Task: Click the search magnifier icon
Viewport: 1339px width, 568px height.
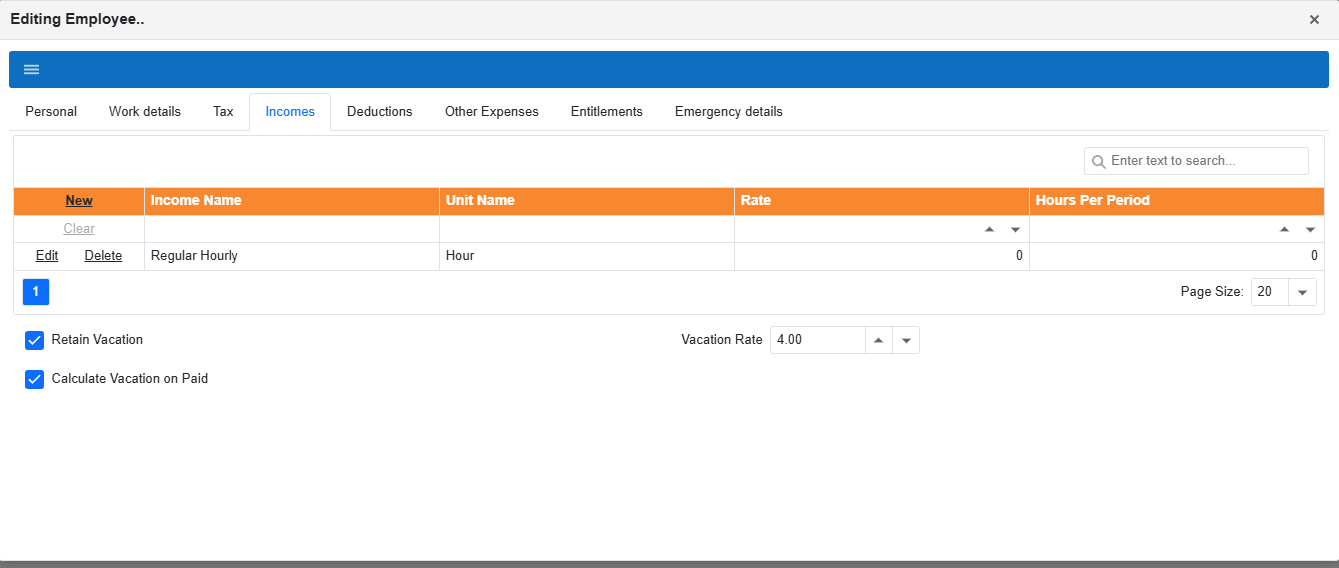Action: click(1098, 161)
